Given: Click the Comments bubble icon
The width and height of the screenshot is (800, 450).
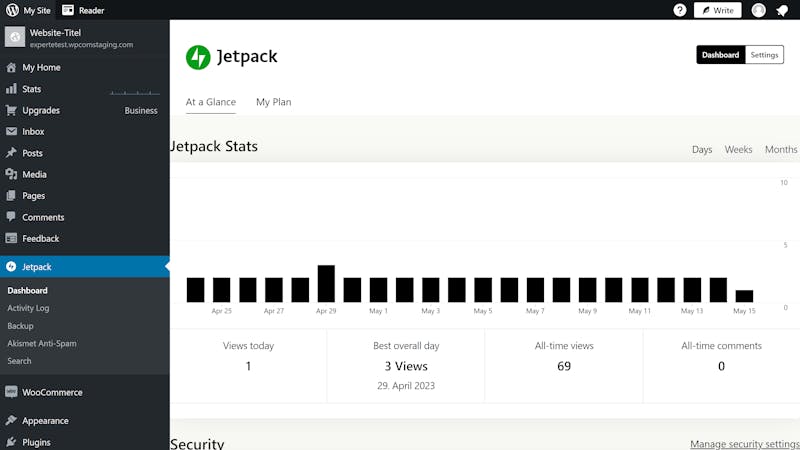Looking at the screenshot, I should tap(11, 217).
